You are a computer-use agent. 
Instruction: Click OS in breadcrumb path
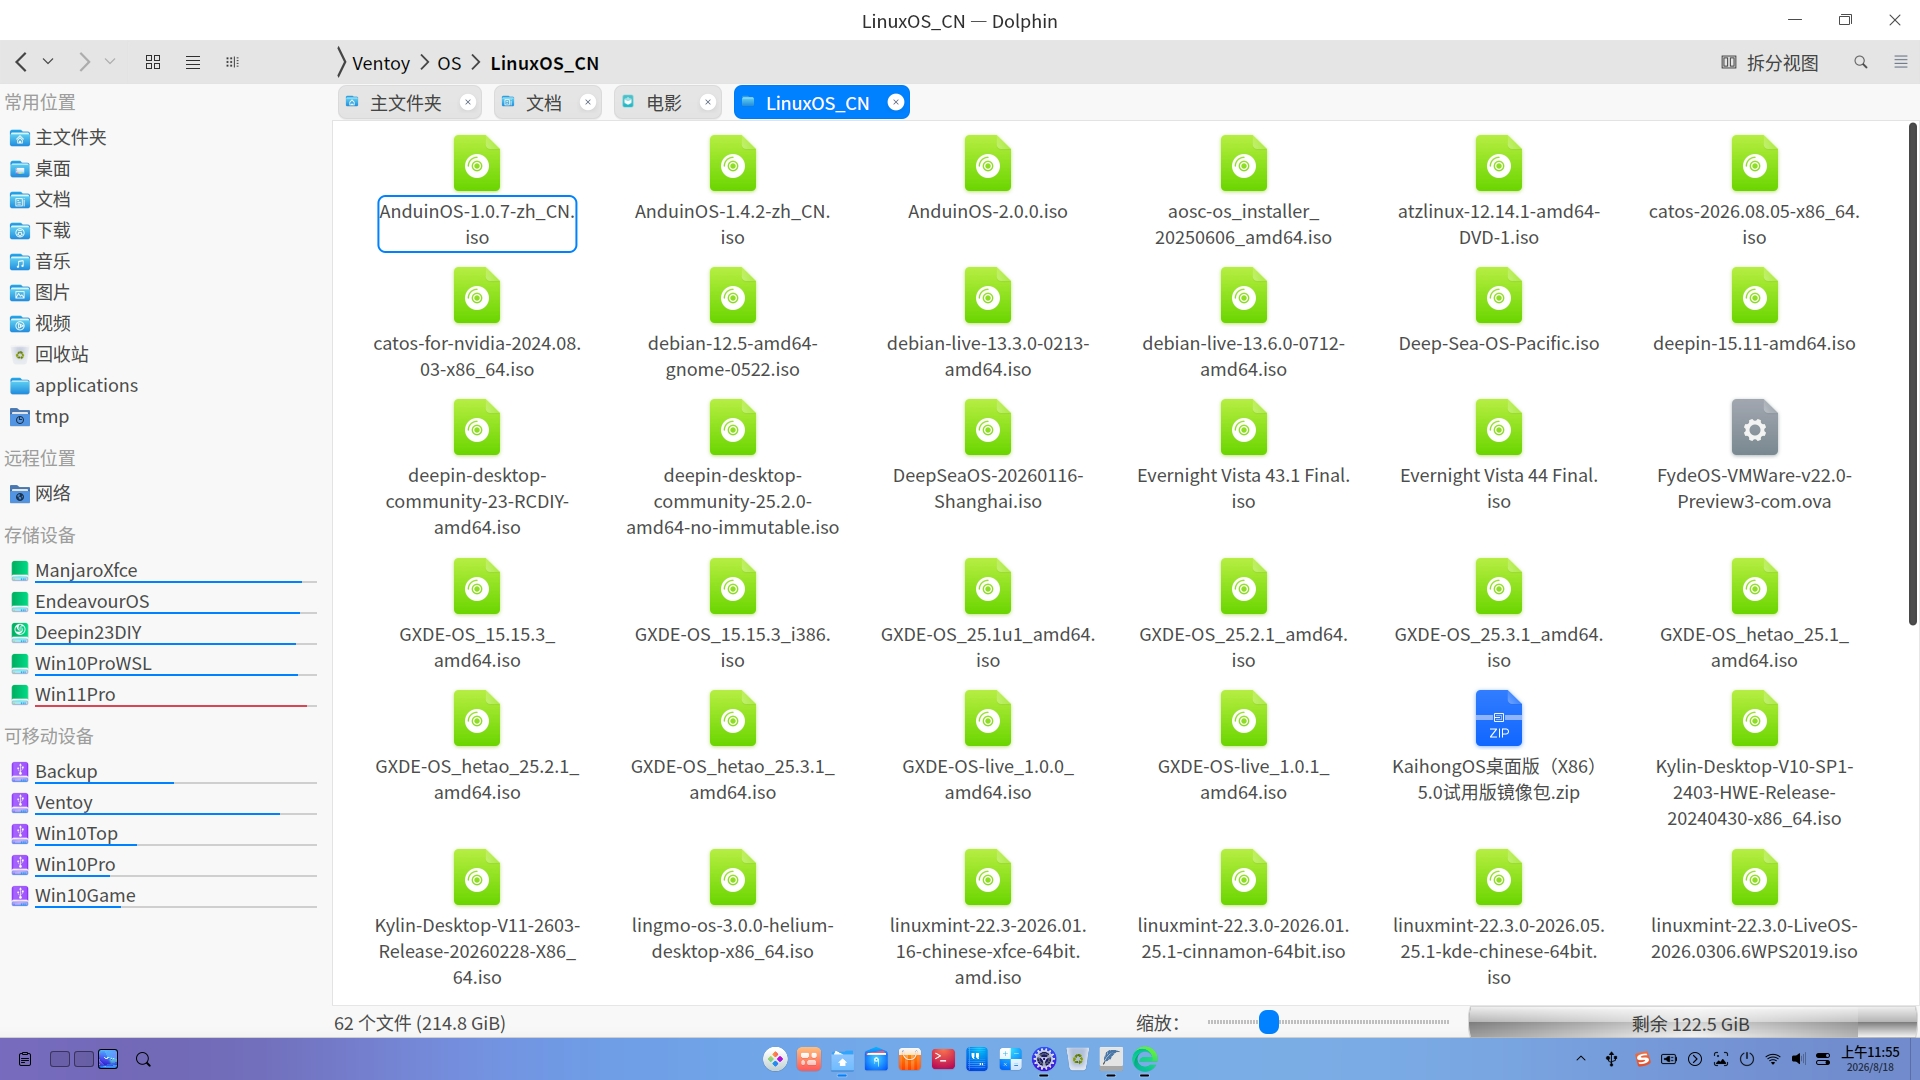449,63
